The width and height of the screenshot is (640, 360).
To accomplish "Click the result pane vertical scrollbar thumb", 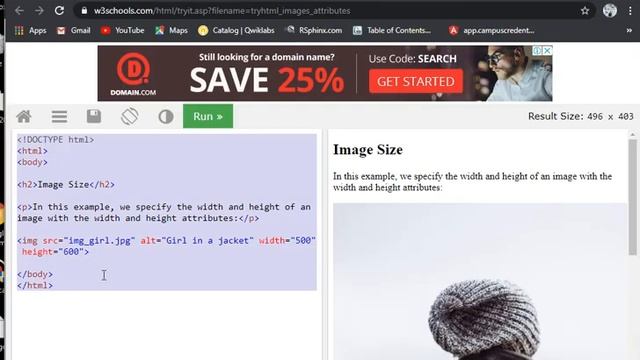I will pyautogui.click(x=633, y=197).
